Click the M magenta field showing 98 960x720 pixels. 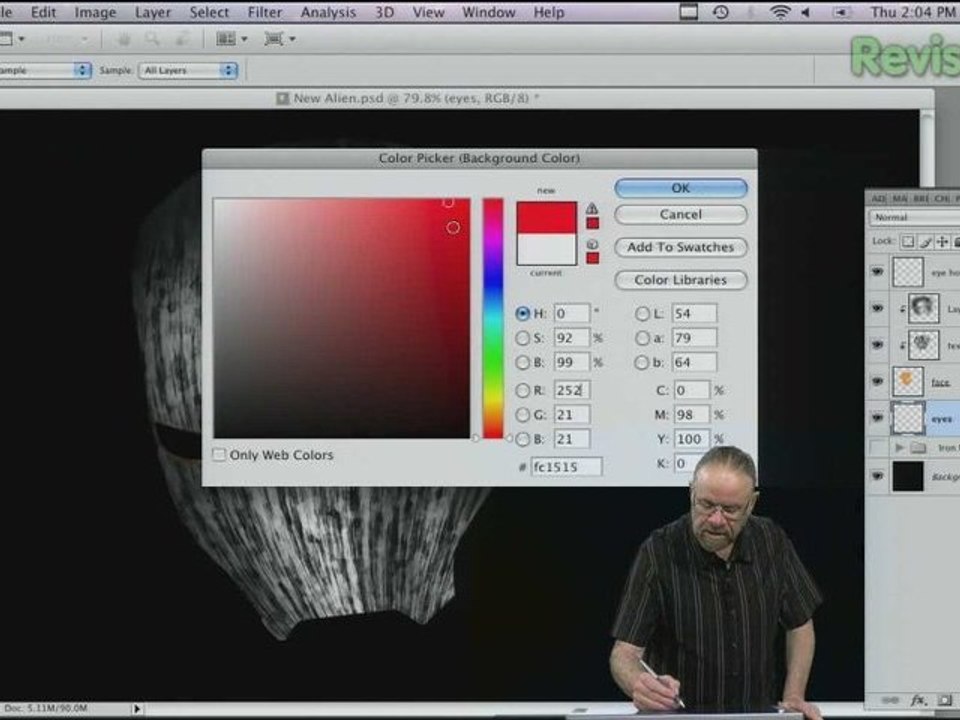coord(692,414)
